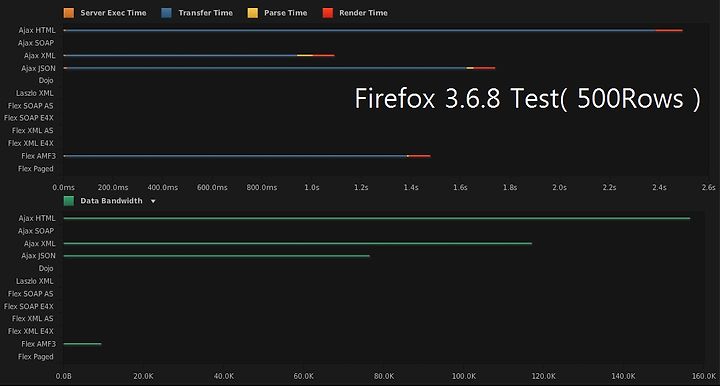The height and width of the screenshot is (386, 720).
Task: Click the 80.0K bandwidth axis label
Action: point(384,376)
